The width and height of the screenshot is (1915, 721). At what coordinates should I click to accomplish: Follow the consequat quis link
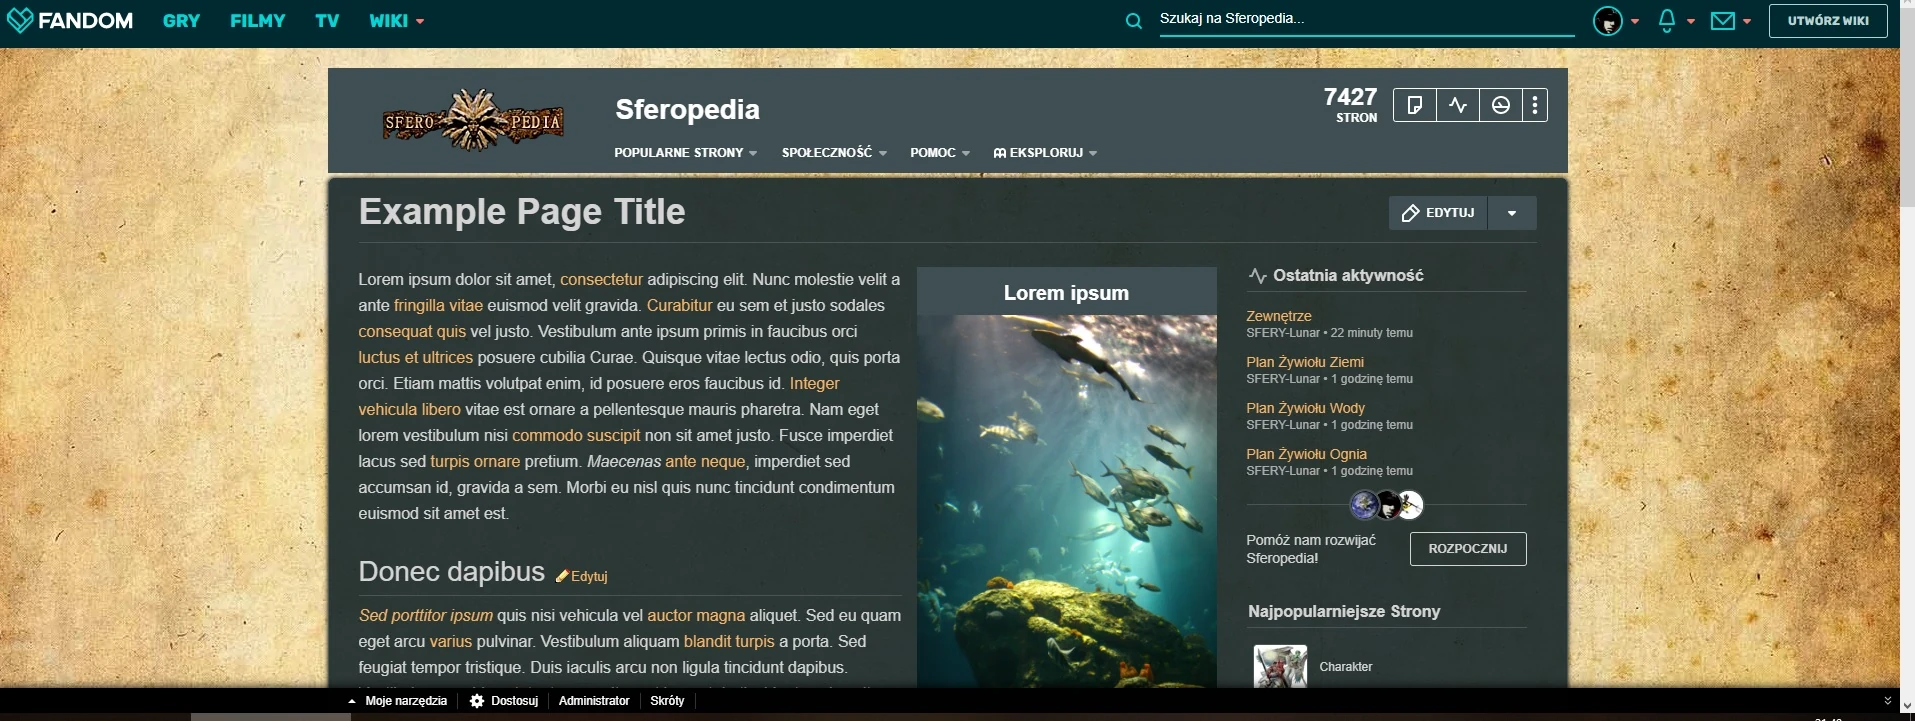(x=412, y=332)
